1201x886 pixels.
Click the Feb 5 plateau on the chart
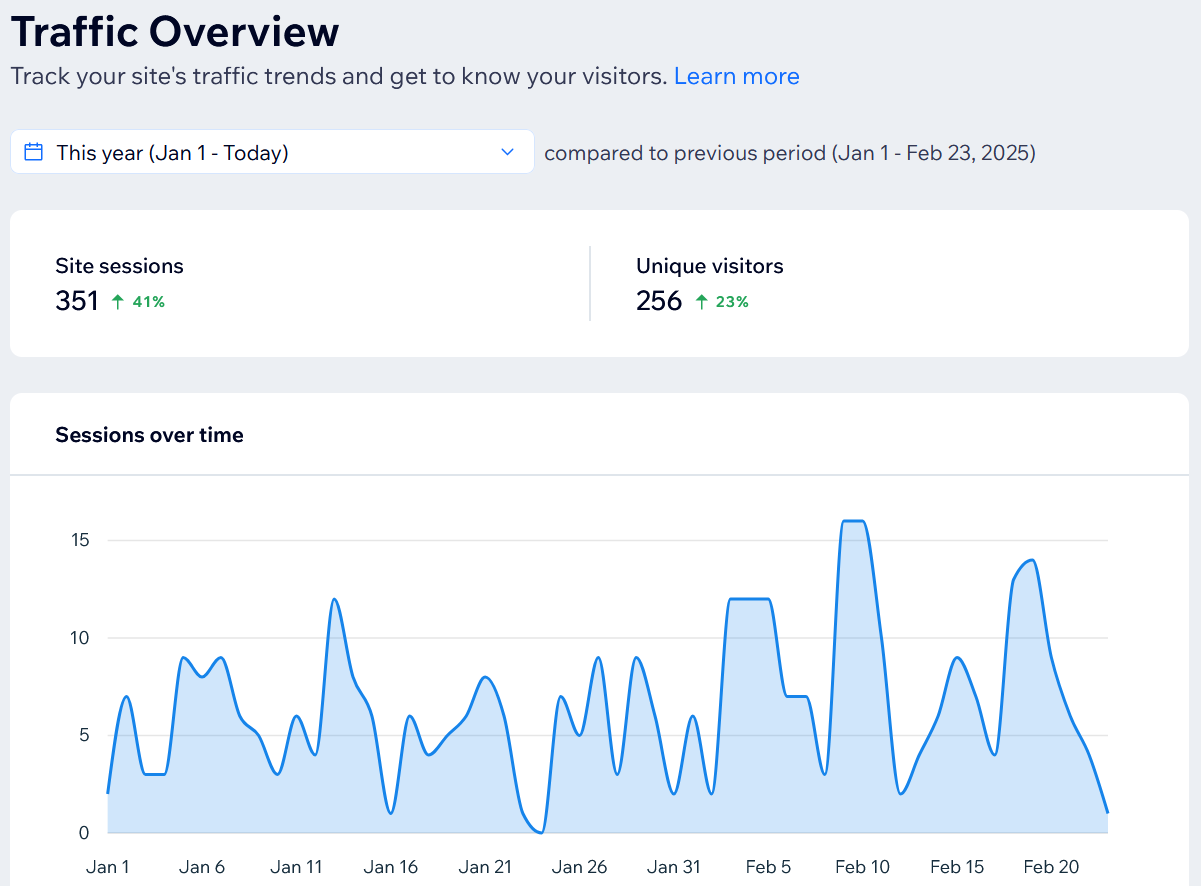coord(750,600)
